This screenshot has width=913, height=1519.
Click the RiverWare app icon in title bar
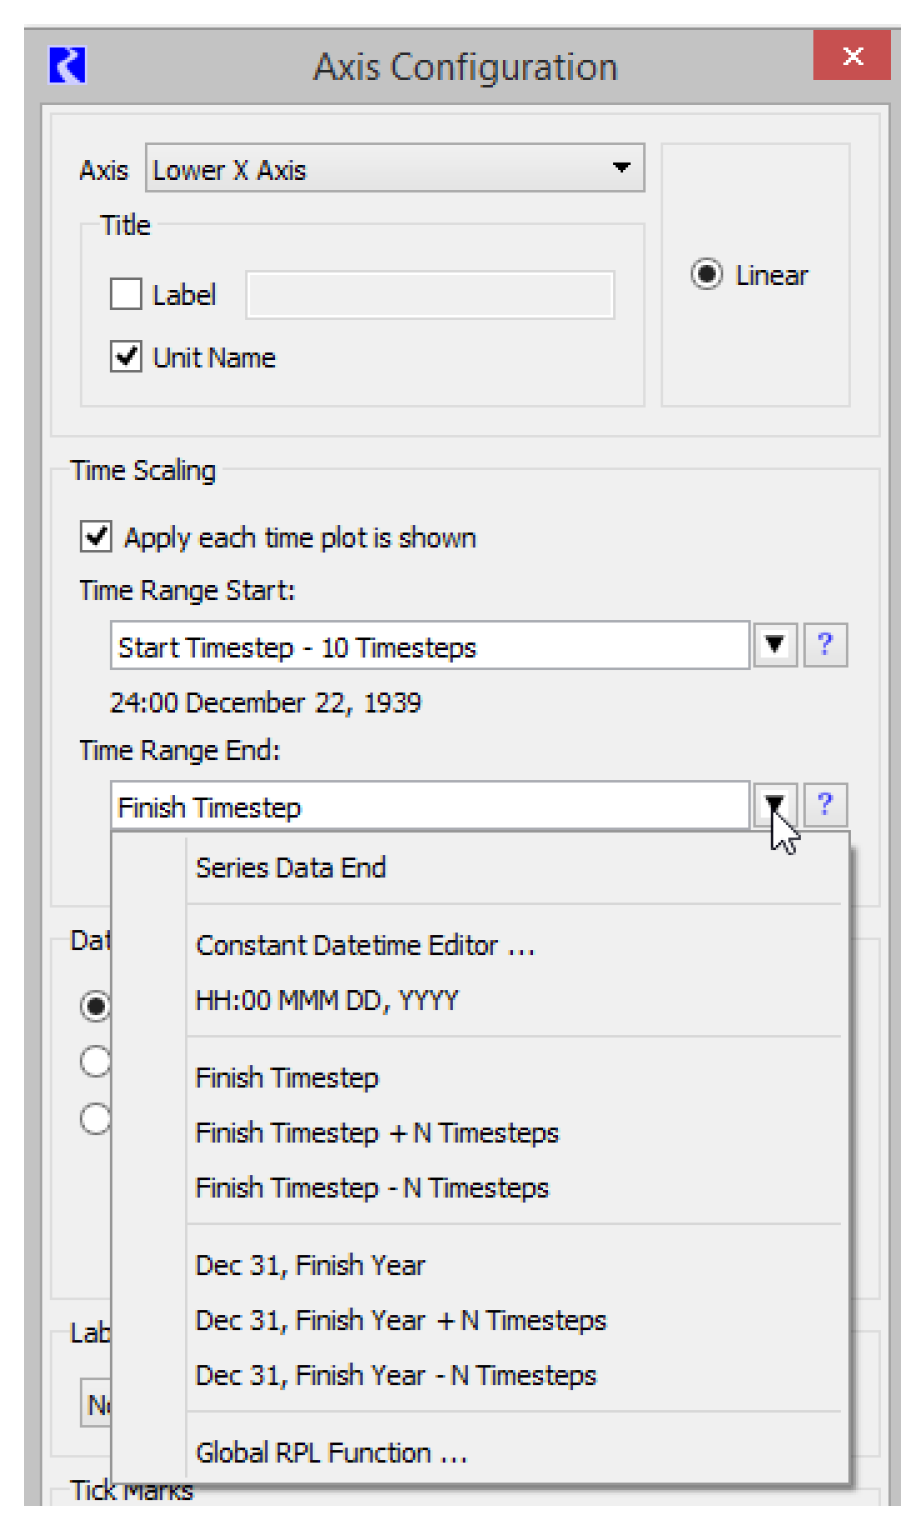(67, 66)
